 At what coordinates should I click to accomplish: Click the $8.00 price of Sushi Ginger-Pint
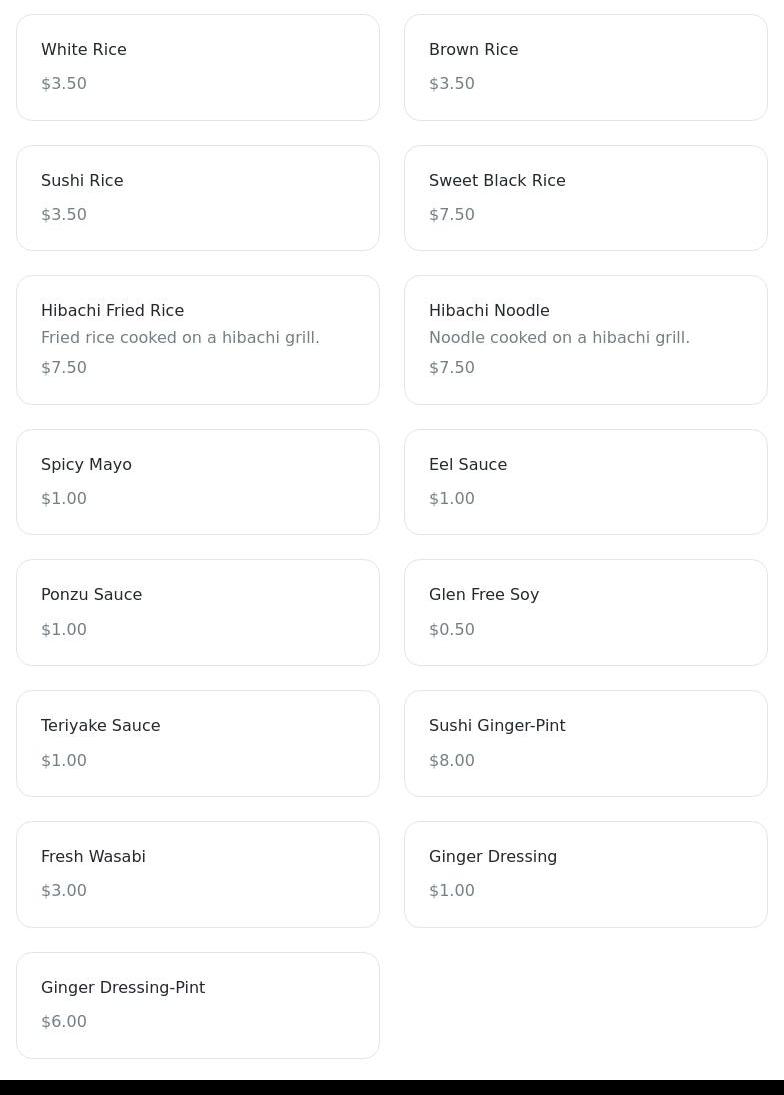[x=452, y=761]
